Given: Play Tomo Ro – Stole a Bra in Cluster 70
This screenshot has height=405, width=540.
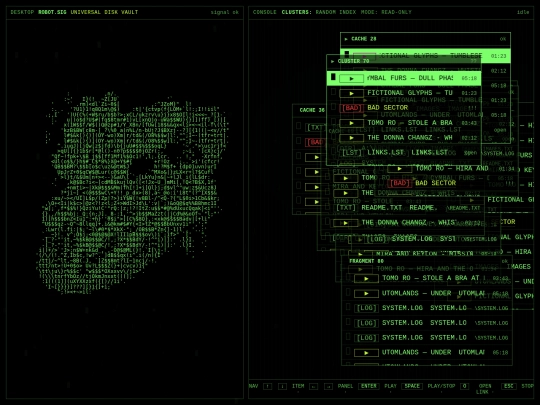Looking at the screenshot, I should (351, 123).
